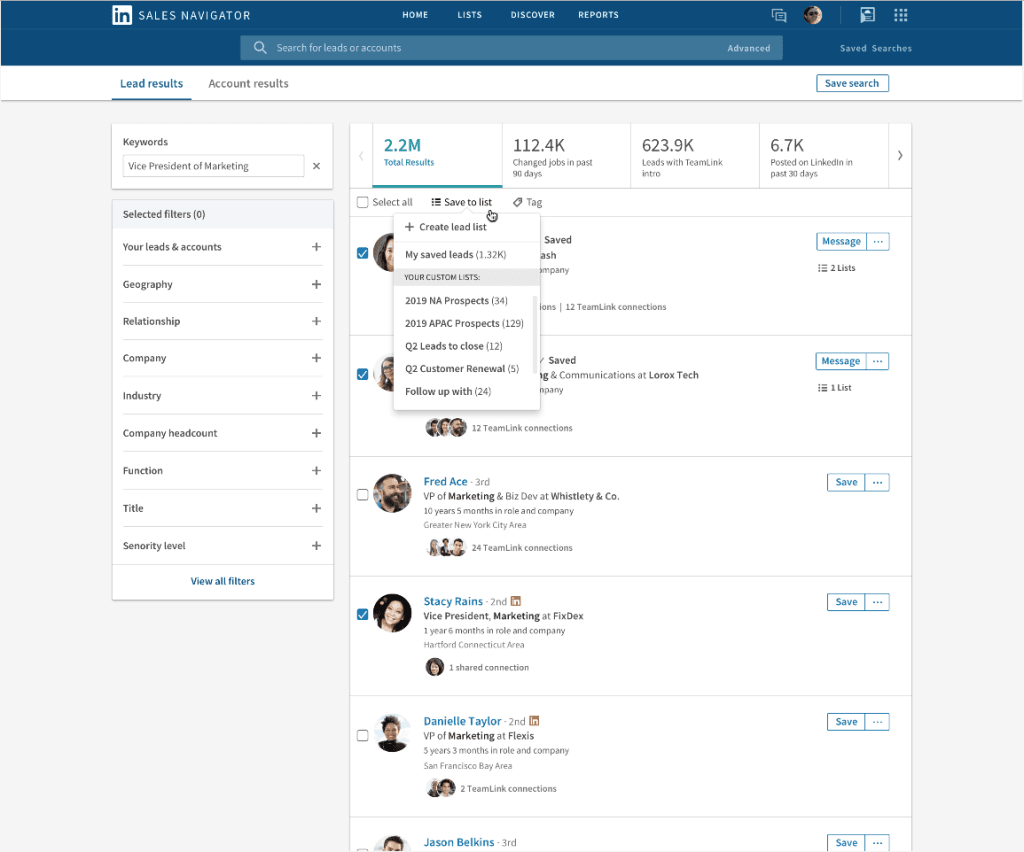Click the Save search button

[852, 83]
